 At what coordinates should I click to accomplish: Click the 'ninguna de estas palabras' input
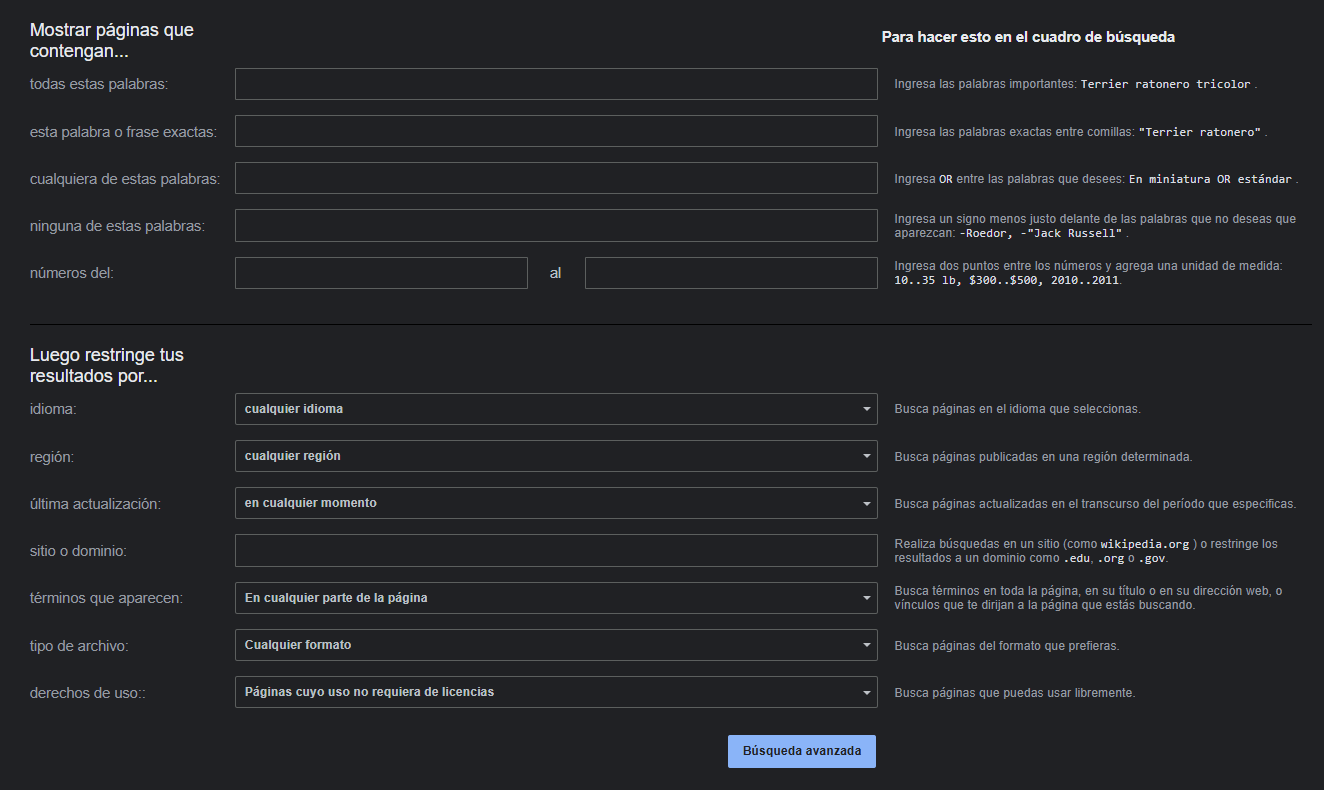coord(555,225)
